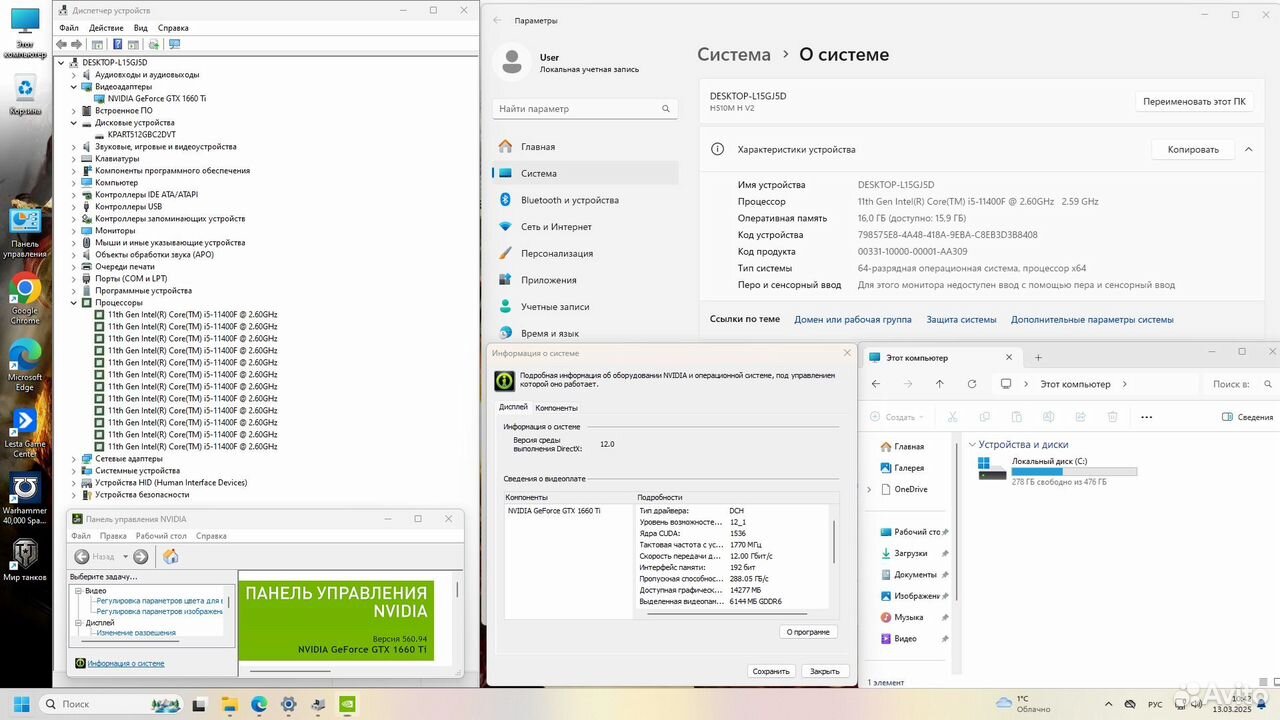
Task: Click the Копировать button in Settings
Action: (x=1193, y=150)
